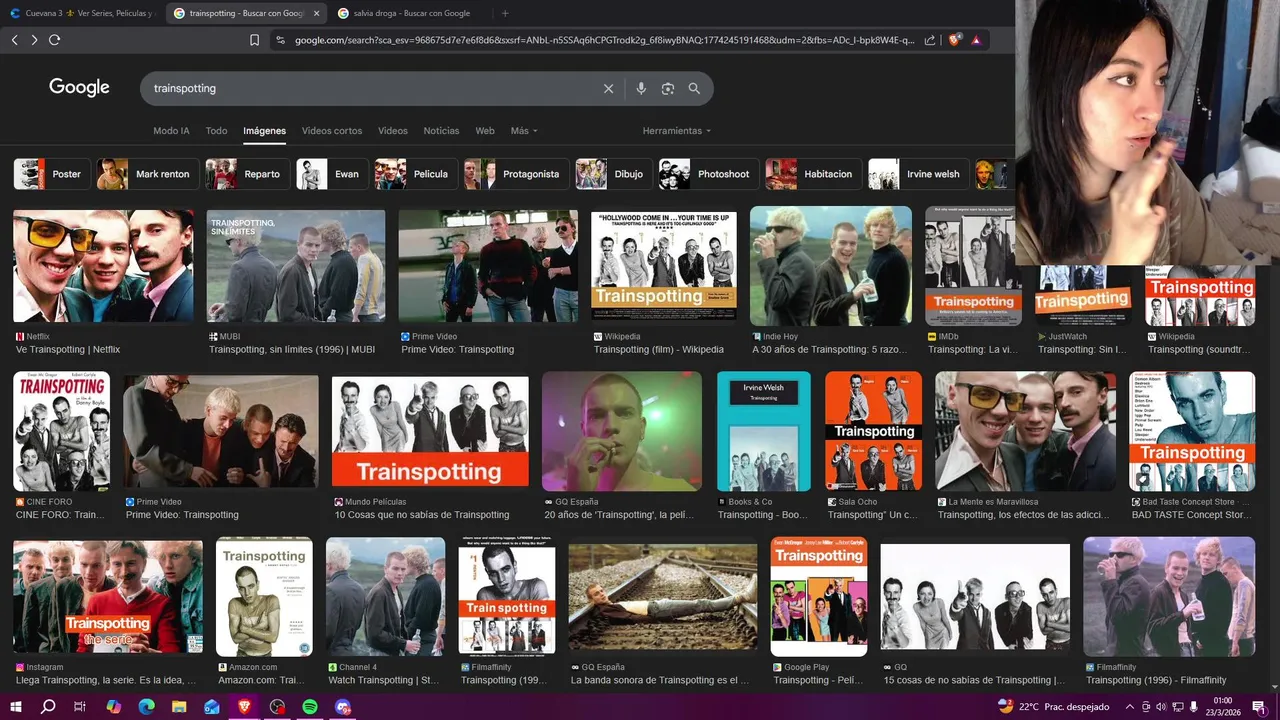Viewport: 1280px width, 720px height.
Task: Close the trainspotting search tab
Action: 317,13
